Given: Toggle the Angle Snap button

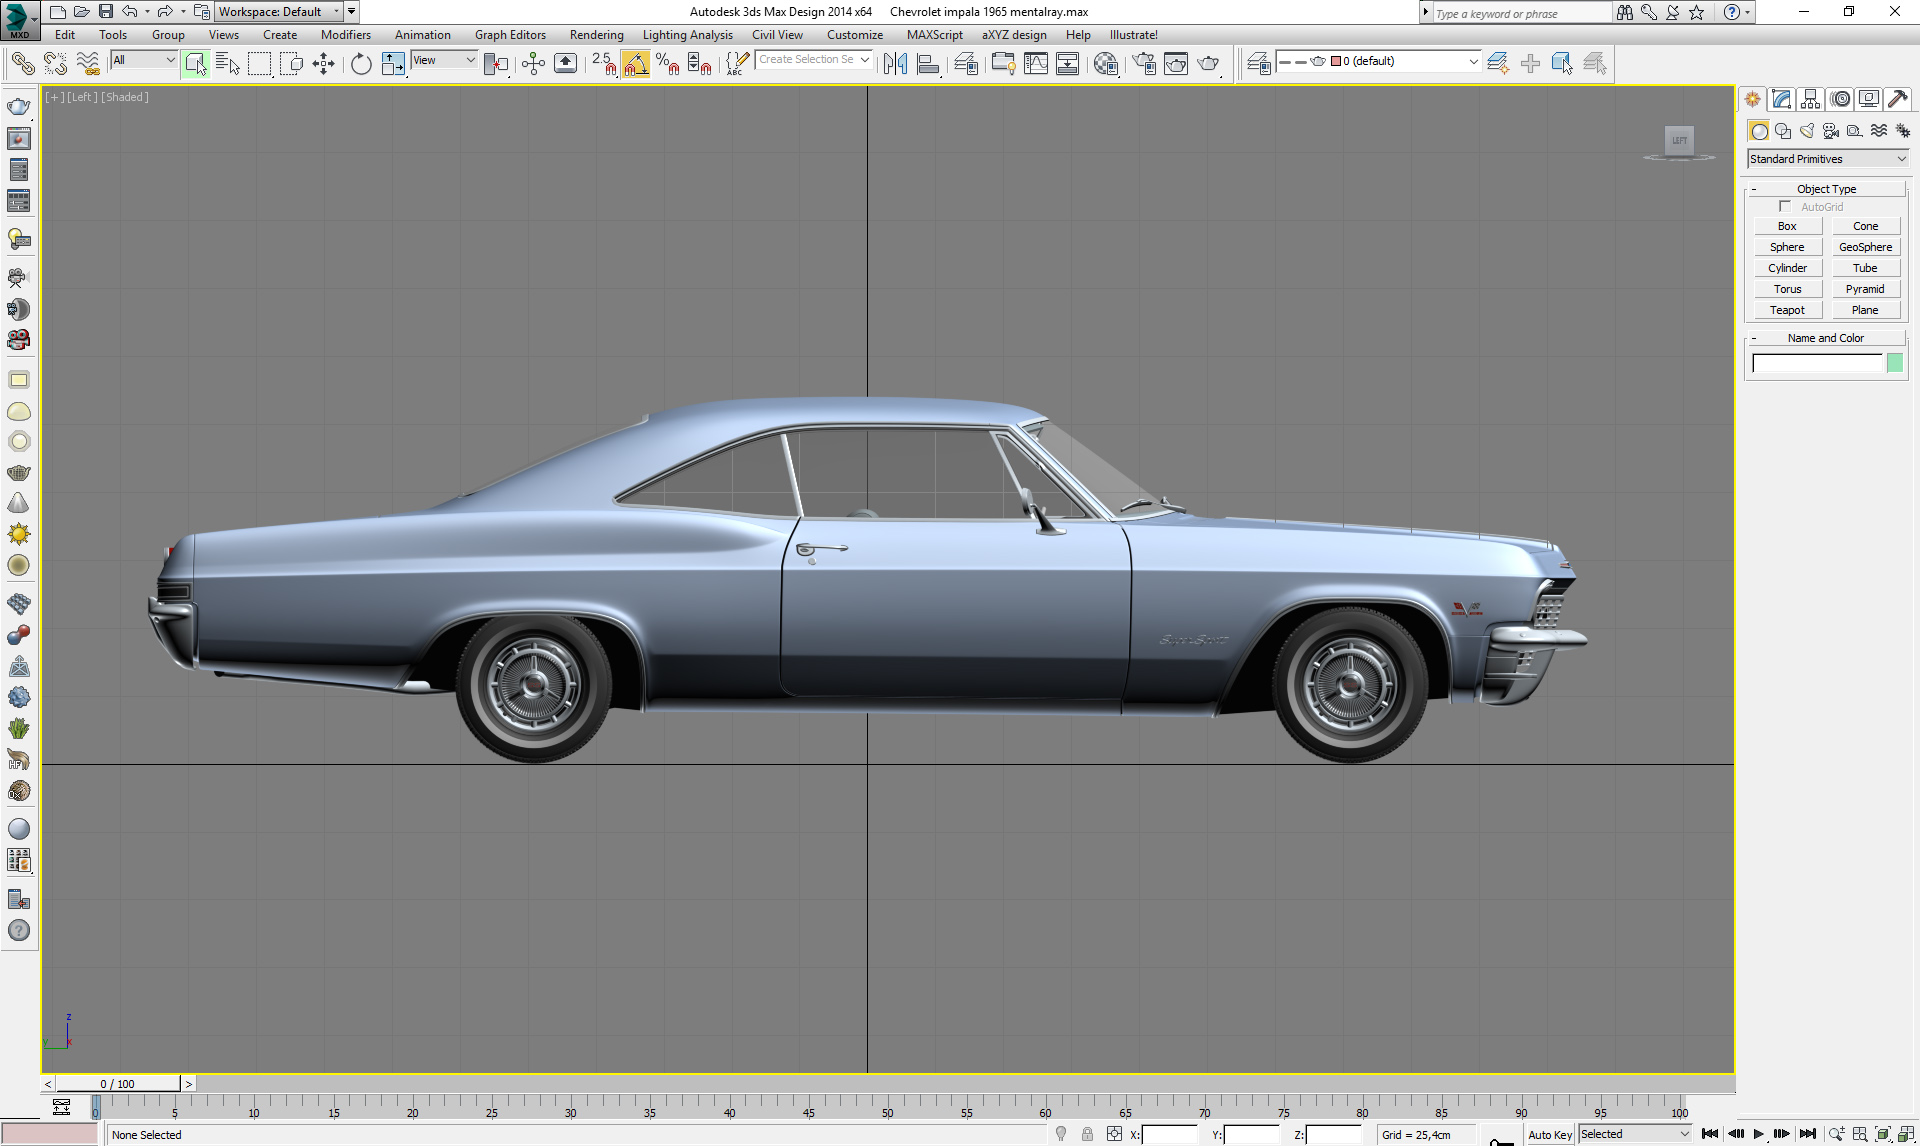Looking at the screenshot, I should [x=636, y=64].
